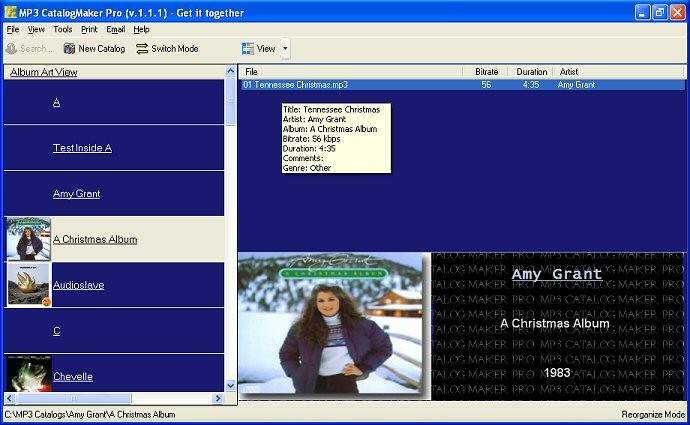Click the Album Art View header

[x=44, y=72]
